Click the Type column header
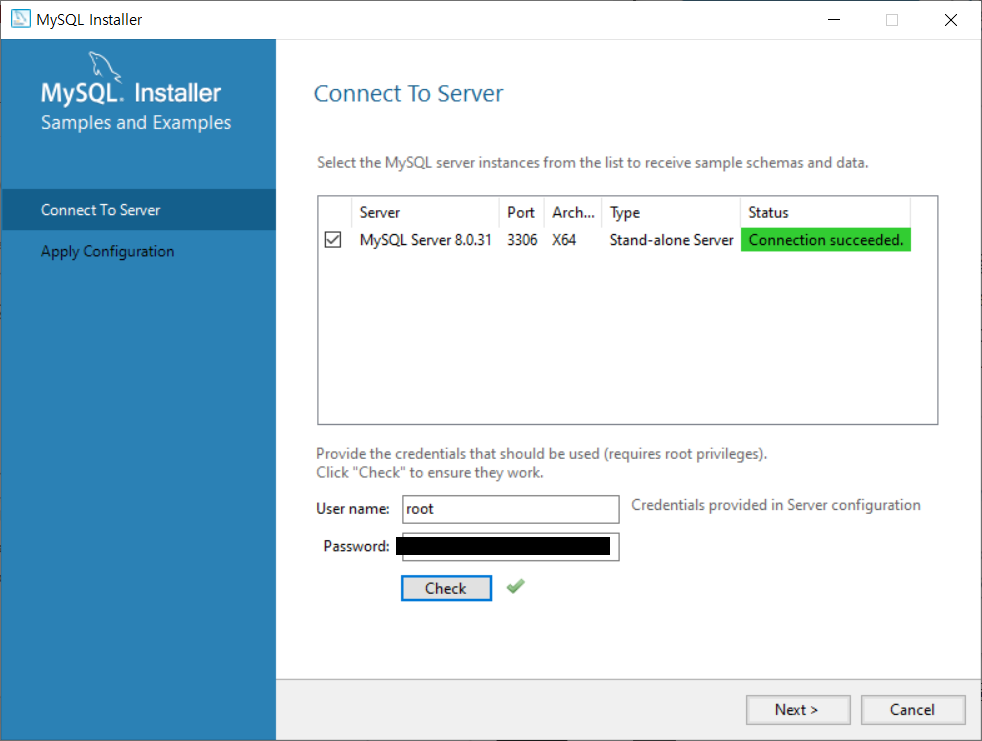This screenshot has width=982, height=741. pos(671,212)
